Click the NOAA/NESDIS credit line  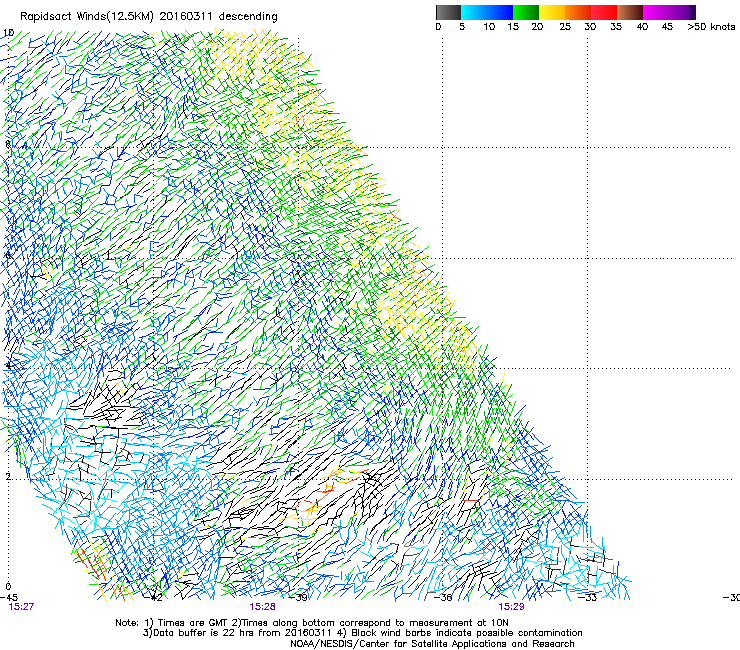click(432, 644)
